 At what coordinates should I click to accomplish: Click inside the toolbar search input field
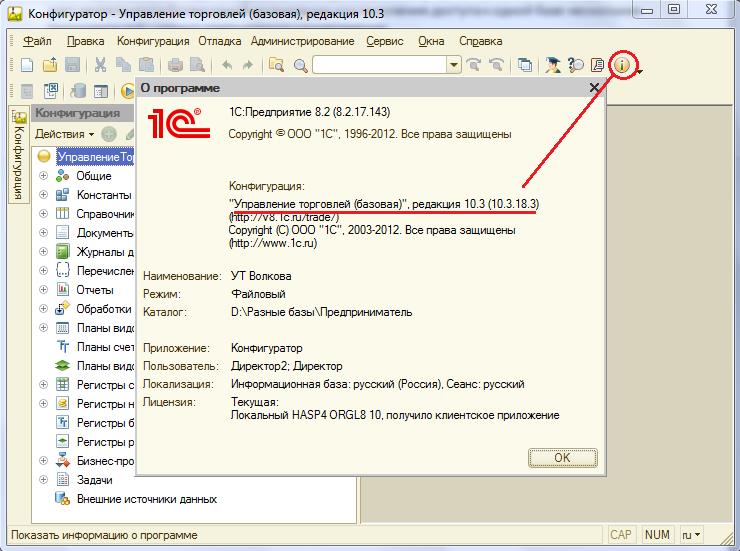380,65
